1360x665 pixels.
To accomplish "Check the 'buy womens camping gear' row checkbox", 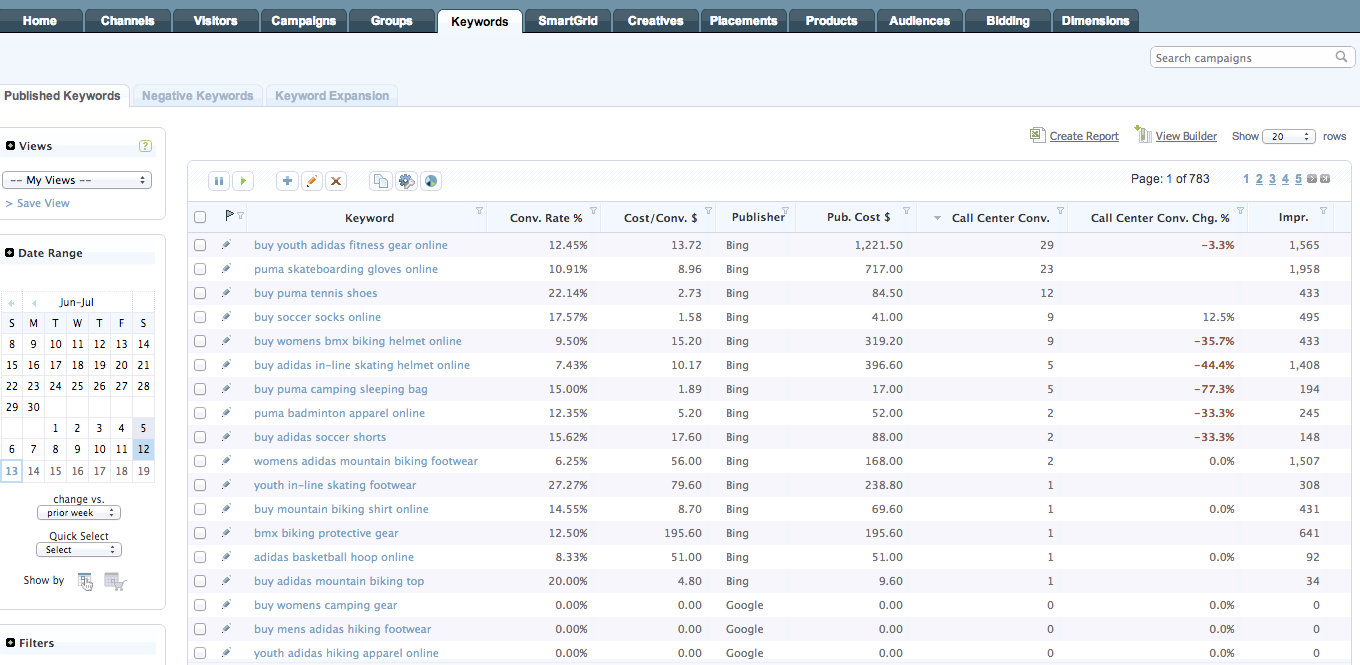I will [200, 605].
